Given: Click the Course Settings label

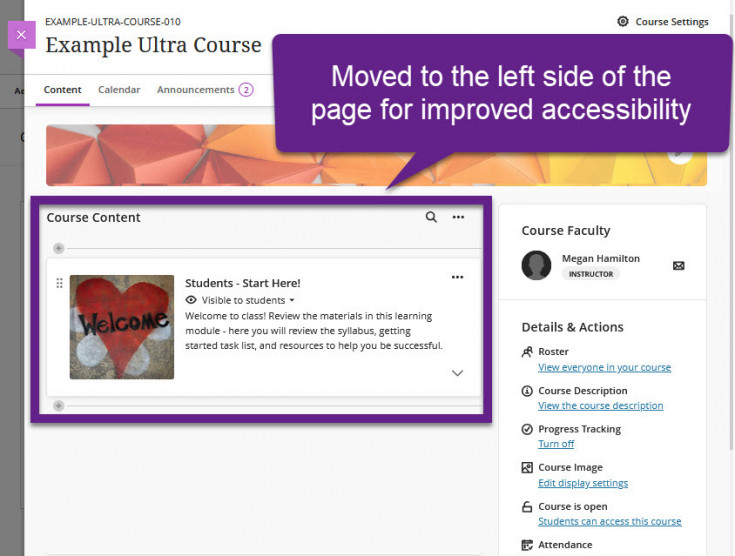Looking at the screenshot, I should (672, 22).
